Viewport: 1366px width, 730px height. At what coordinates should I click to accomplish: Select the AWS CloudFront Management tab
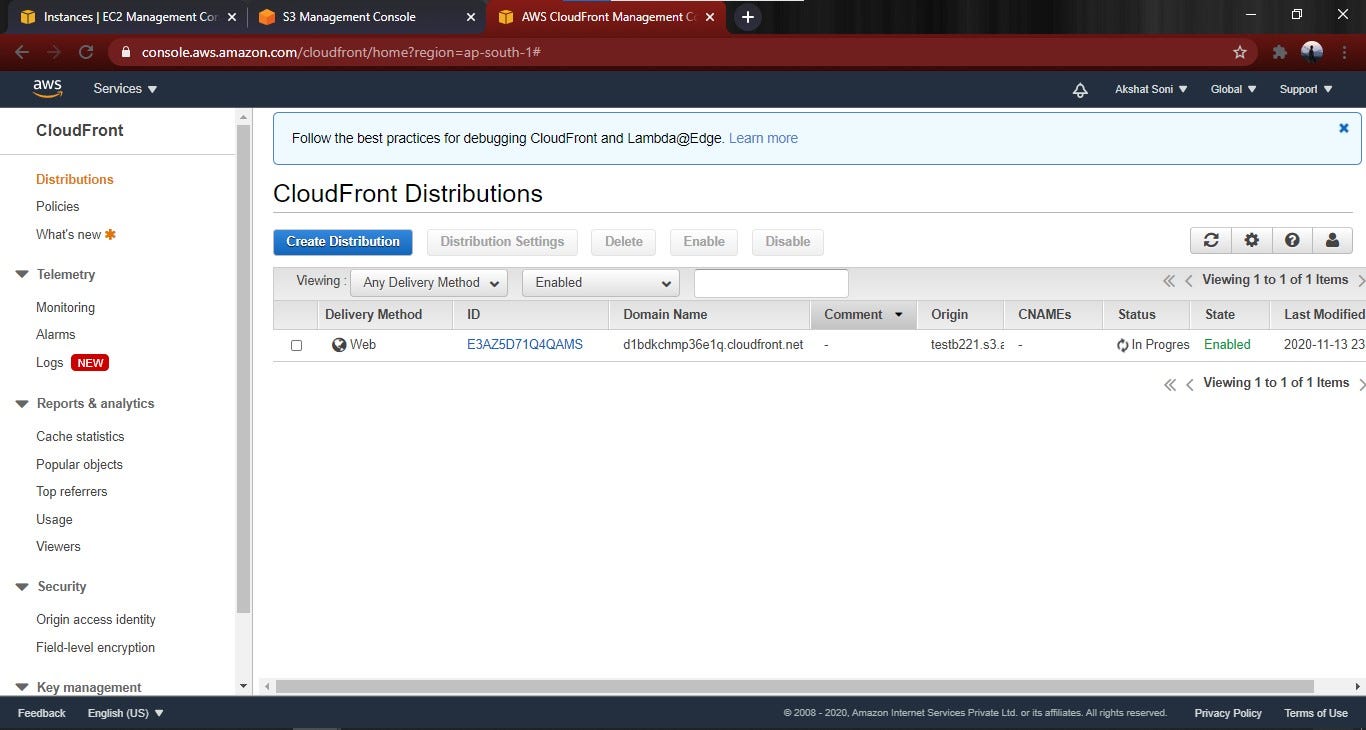point(607,17)
